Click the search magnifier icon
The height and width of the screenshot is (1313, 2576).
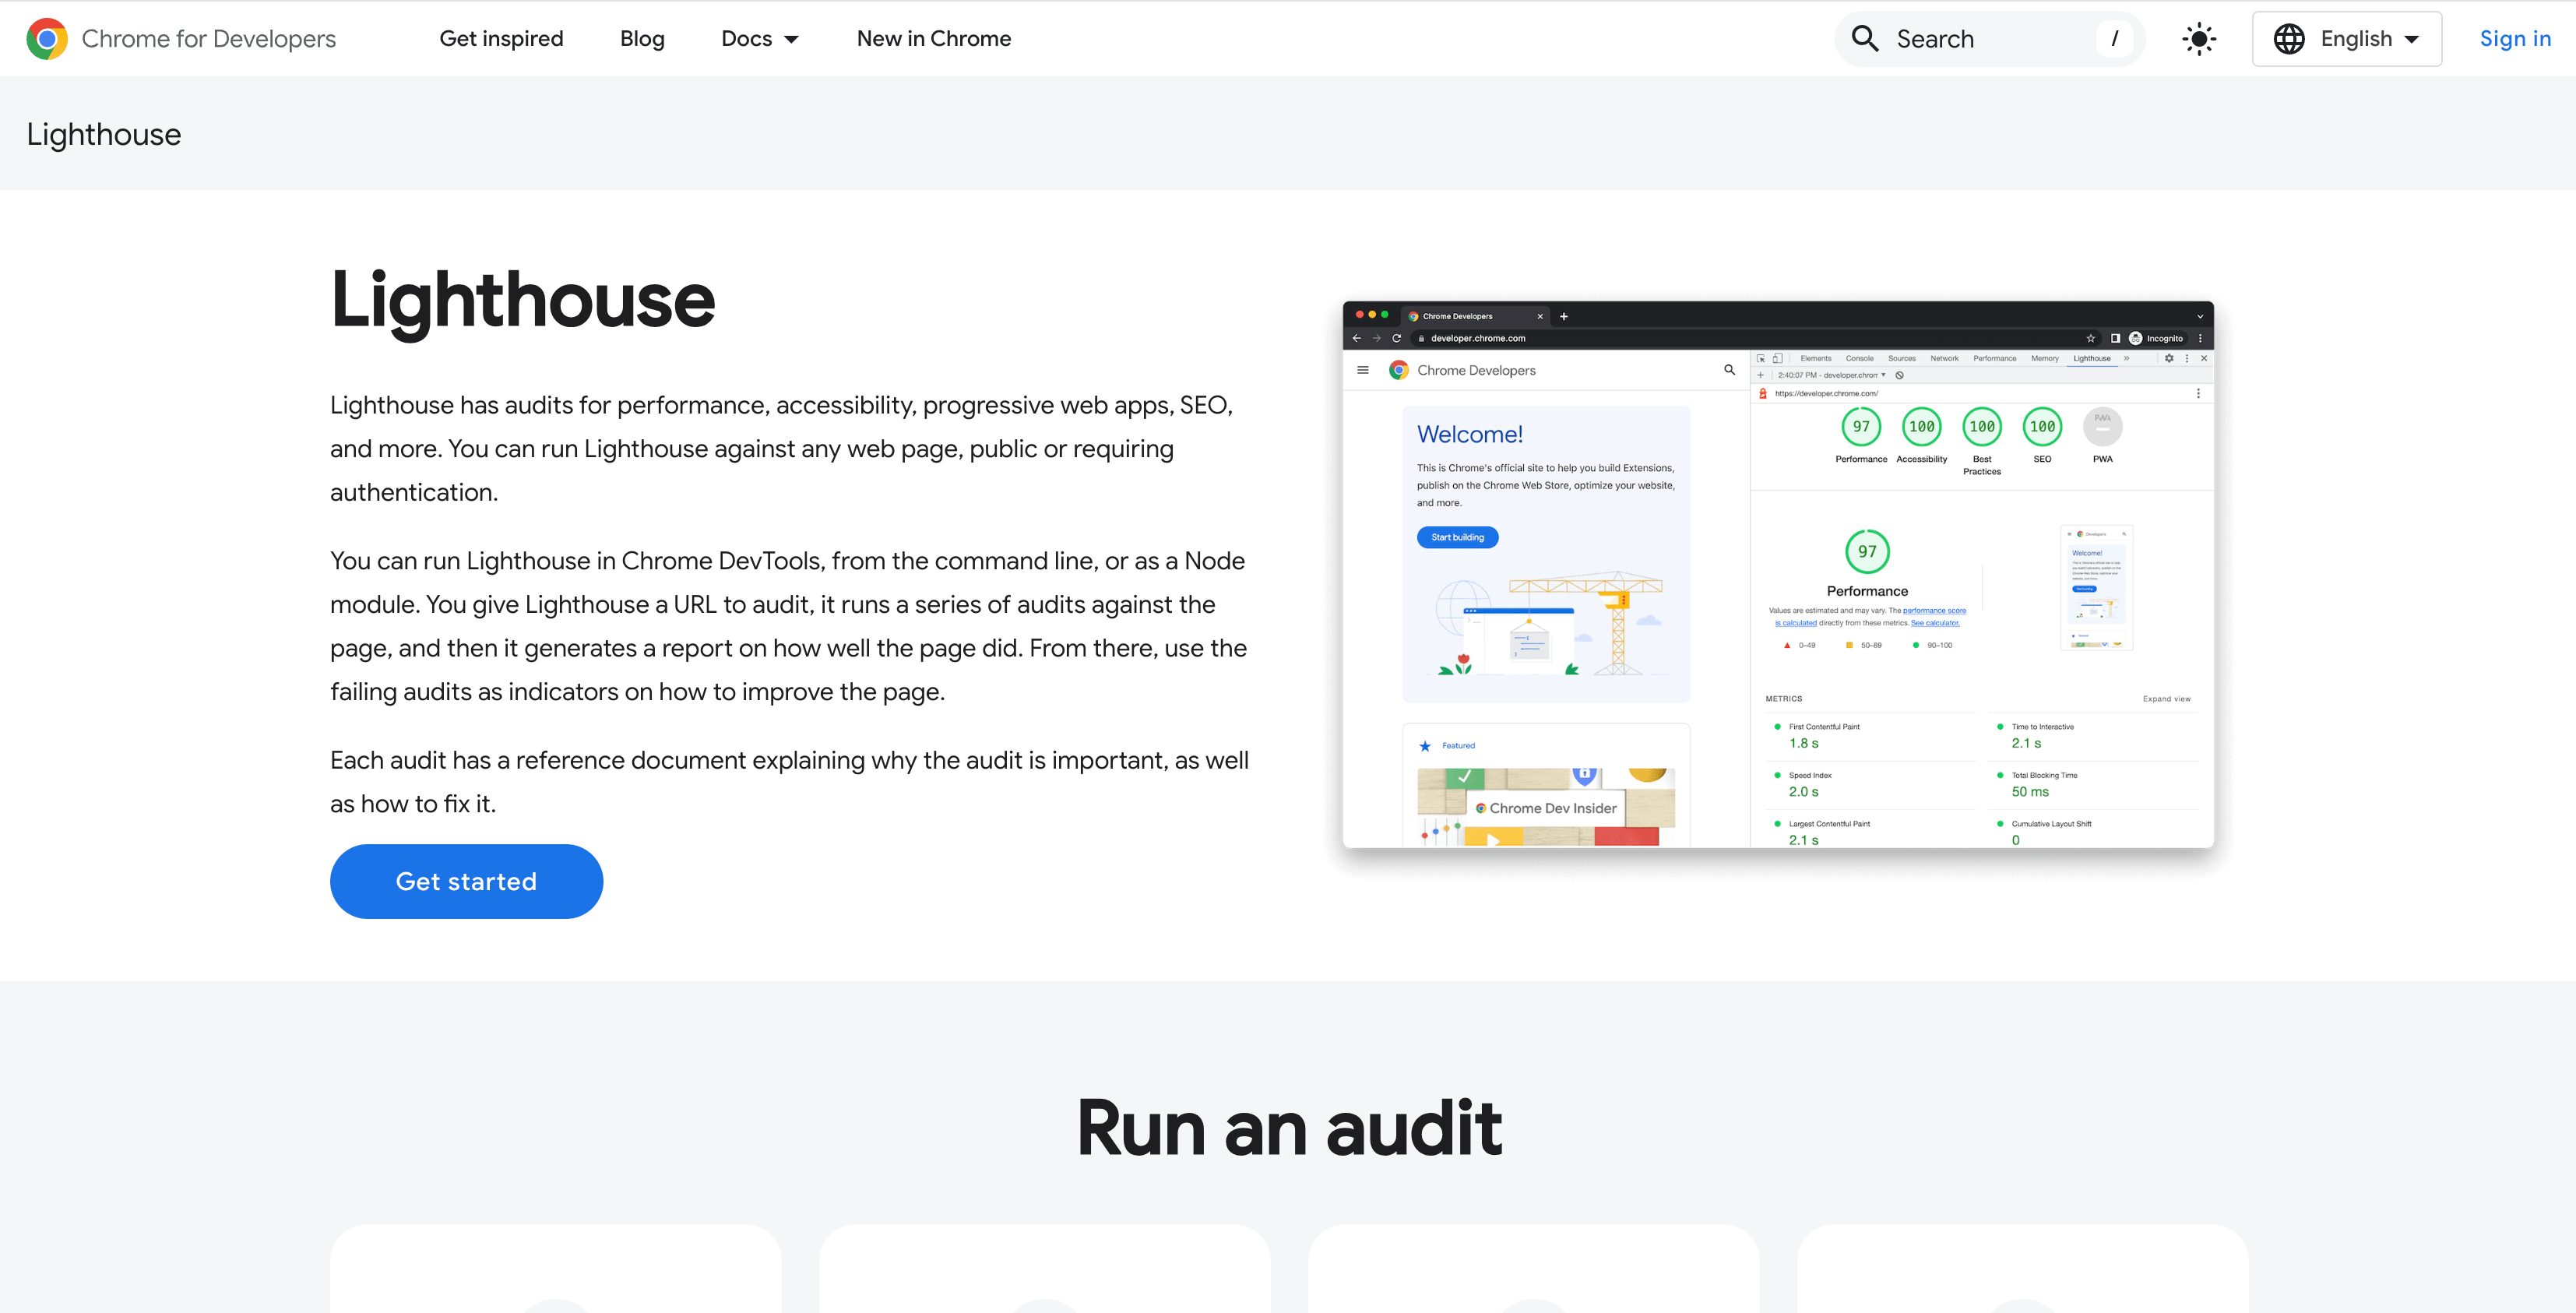click(x=1865, y=39)
